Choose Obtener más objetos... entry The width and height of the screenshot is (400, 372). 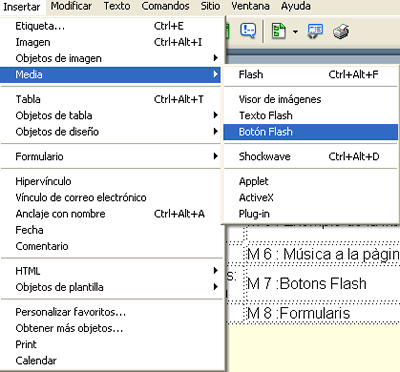tap(111, 328)
